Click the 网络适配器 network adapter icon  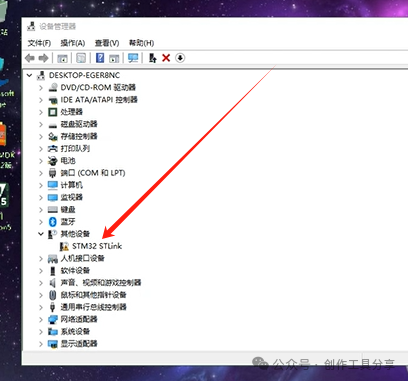pos(53,319)
